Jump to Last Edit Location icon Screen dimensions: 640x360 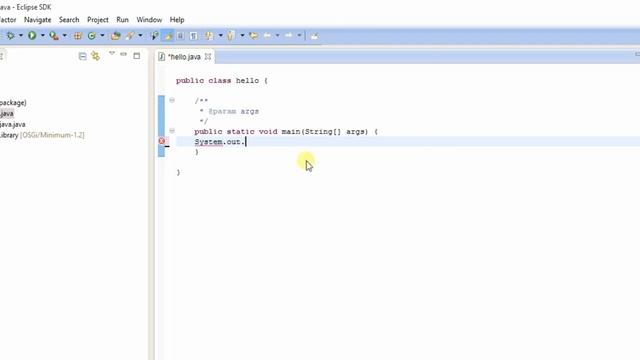point(253,36)
